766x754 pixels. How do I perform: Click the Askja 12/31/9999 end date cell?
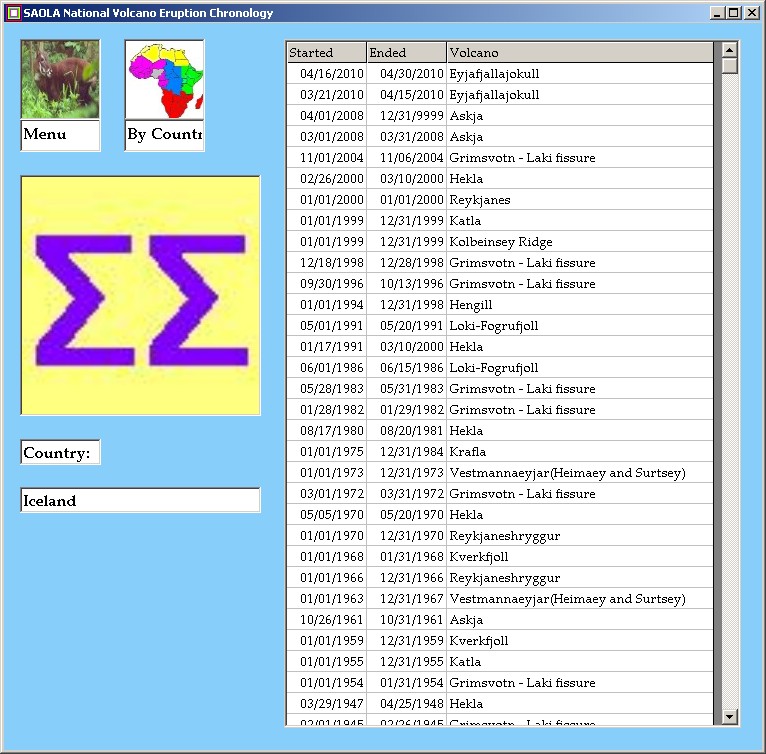click(x=405, y=116)
